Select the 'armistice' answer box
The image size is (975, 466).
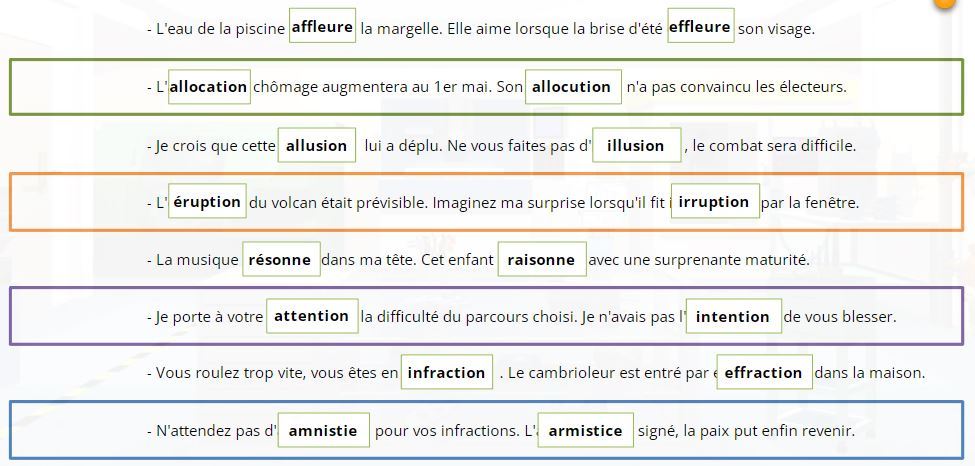pos(586,430)
